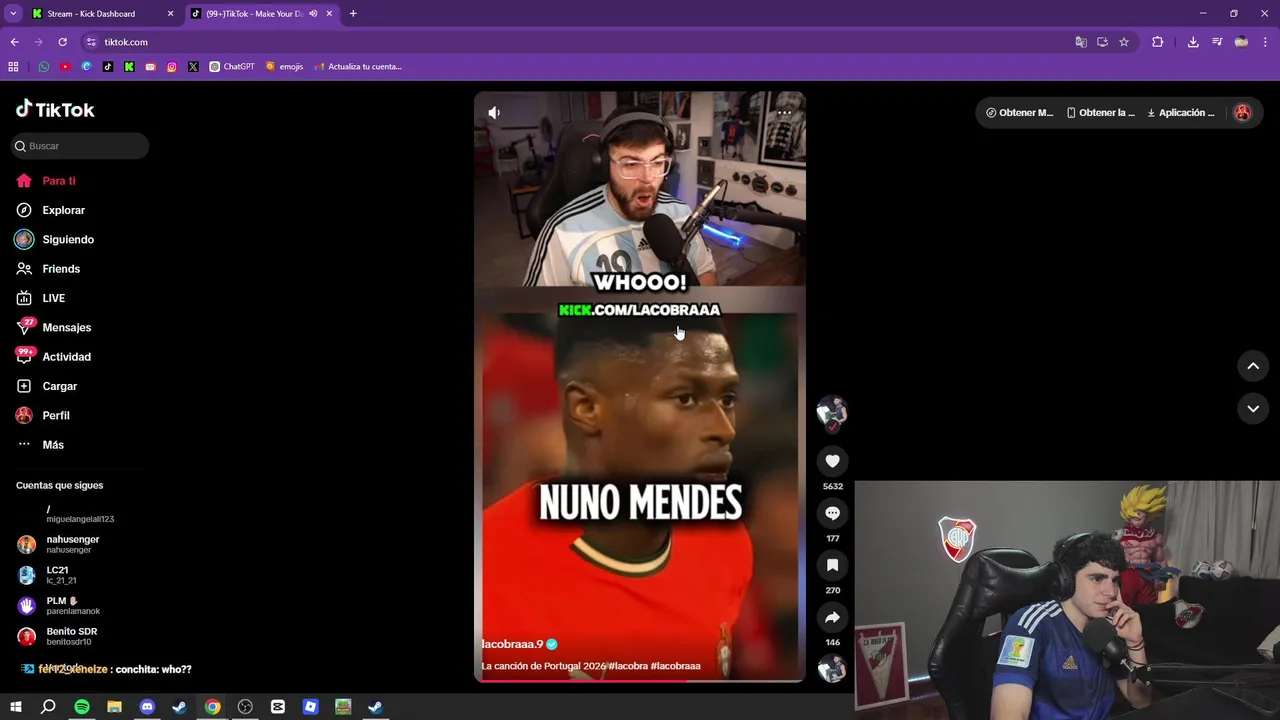The width and height of the screenshot is (1280, 720).
Task: Open browser Downloads icon
Action: coord(1193,42)
